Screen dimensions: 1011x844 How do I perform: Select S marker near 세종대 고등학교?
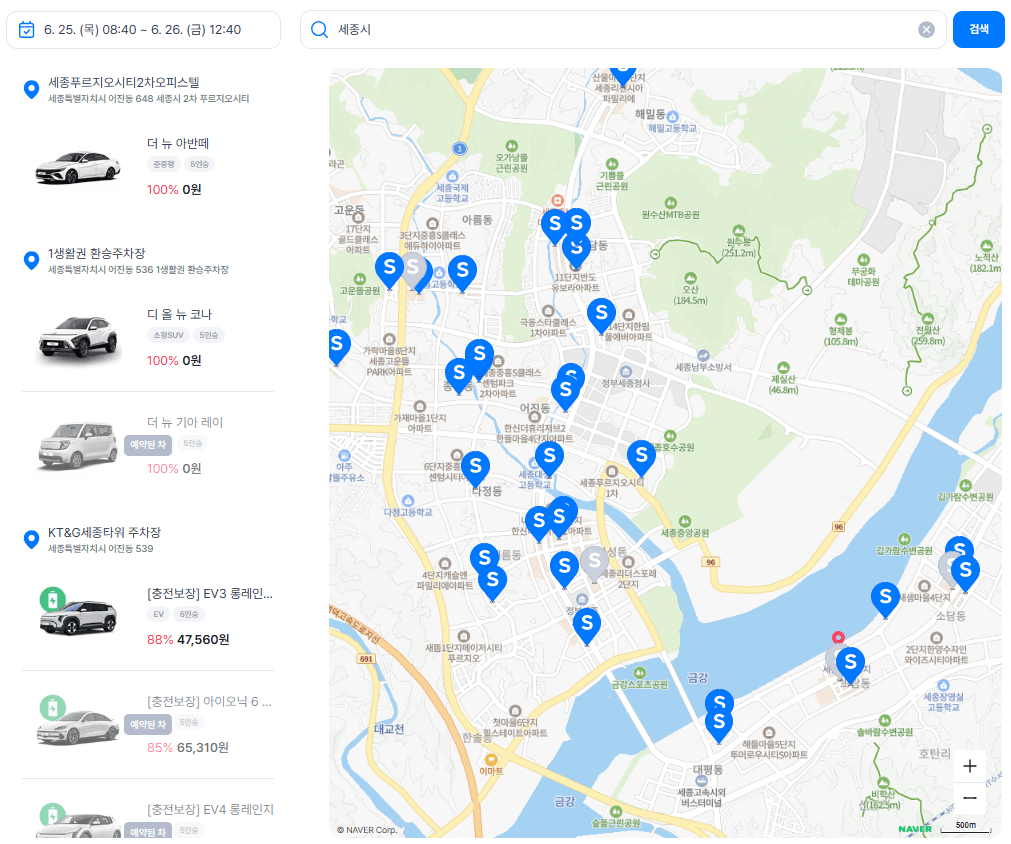click(x=549, y=458)
